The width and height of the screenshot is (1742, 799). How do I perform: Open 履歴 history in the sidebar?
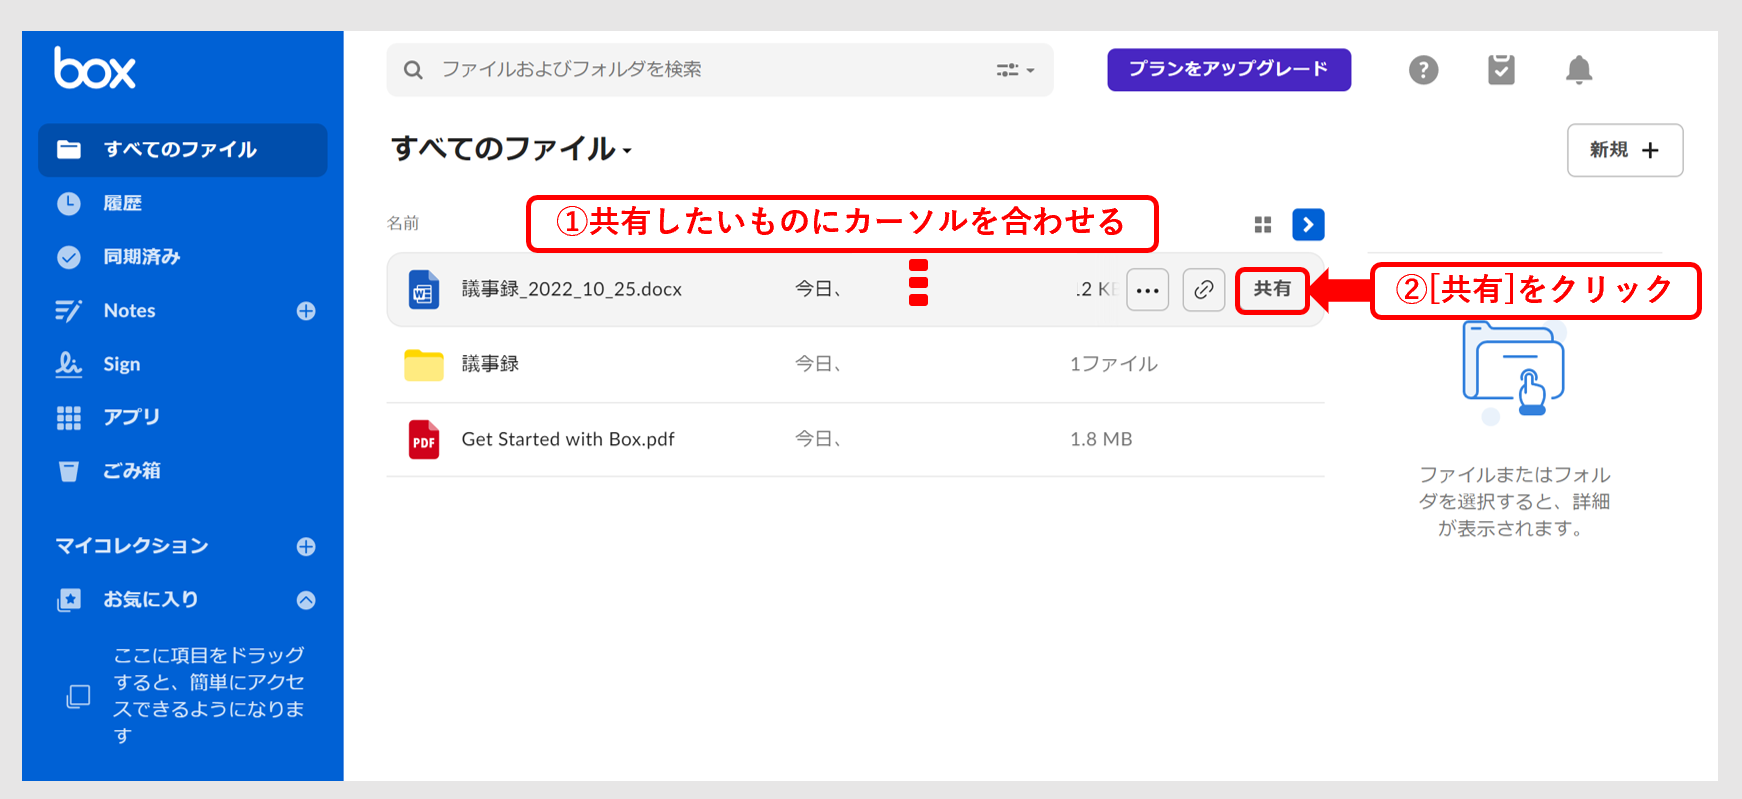123,203
